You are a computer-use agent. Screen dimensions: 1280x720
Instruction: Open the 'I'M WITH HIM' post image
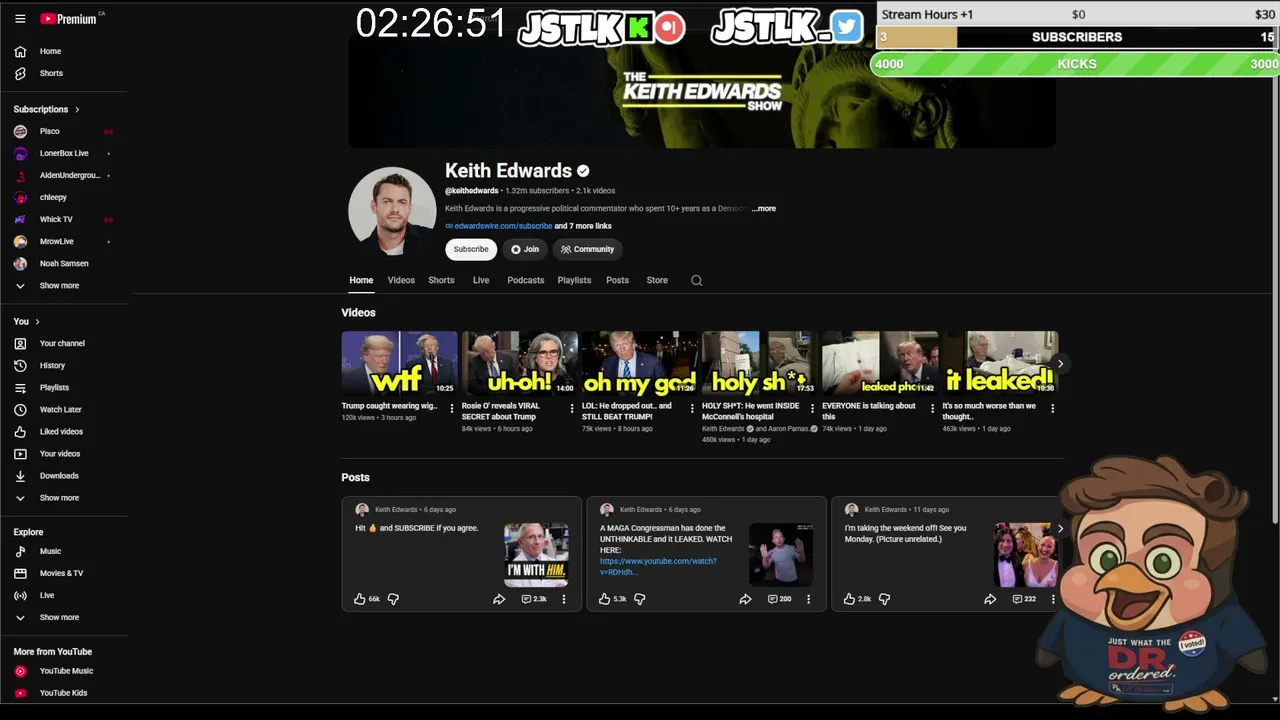536,555
